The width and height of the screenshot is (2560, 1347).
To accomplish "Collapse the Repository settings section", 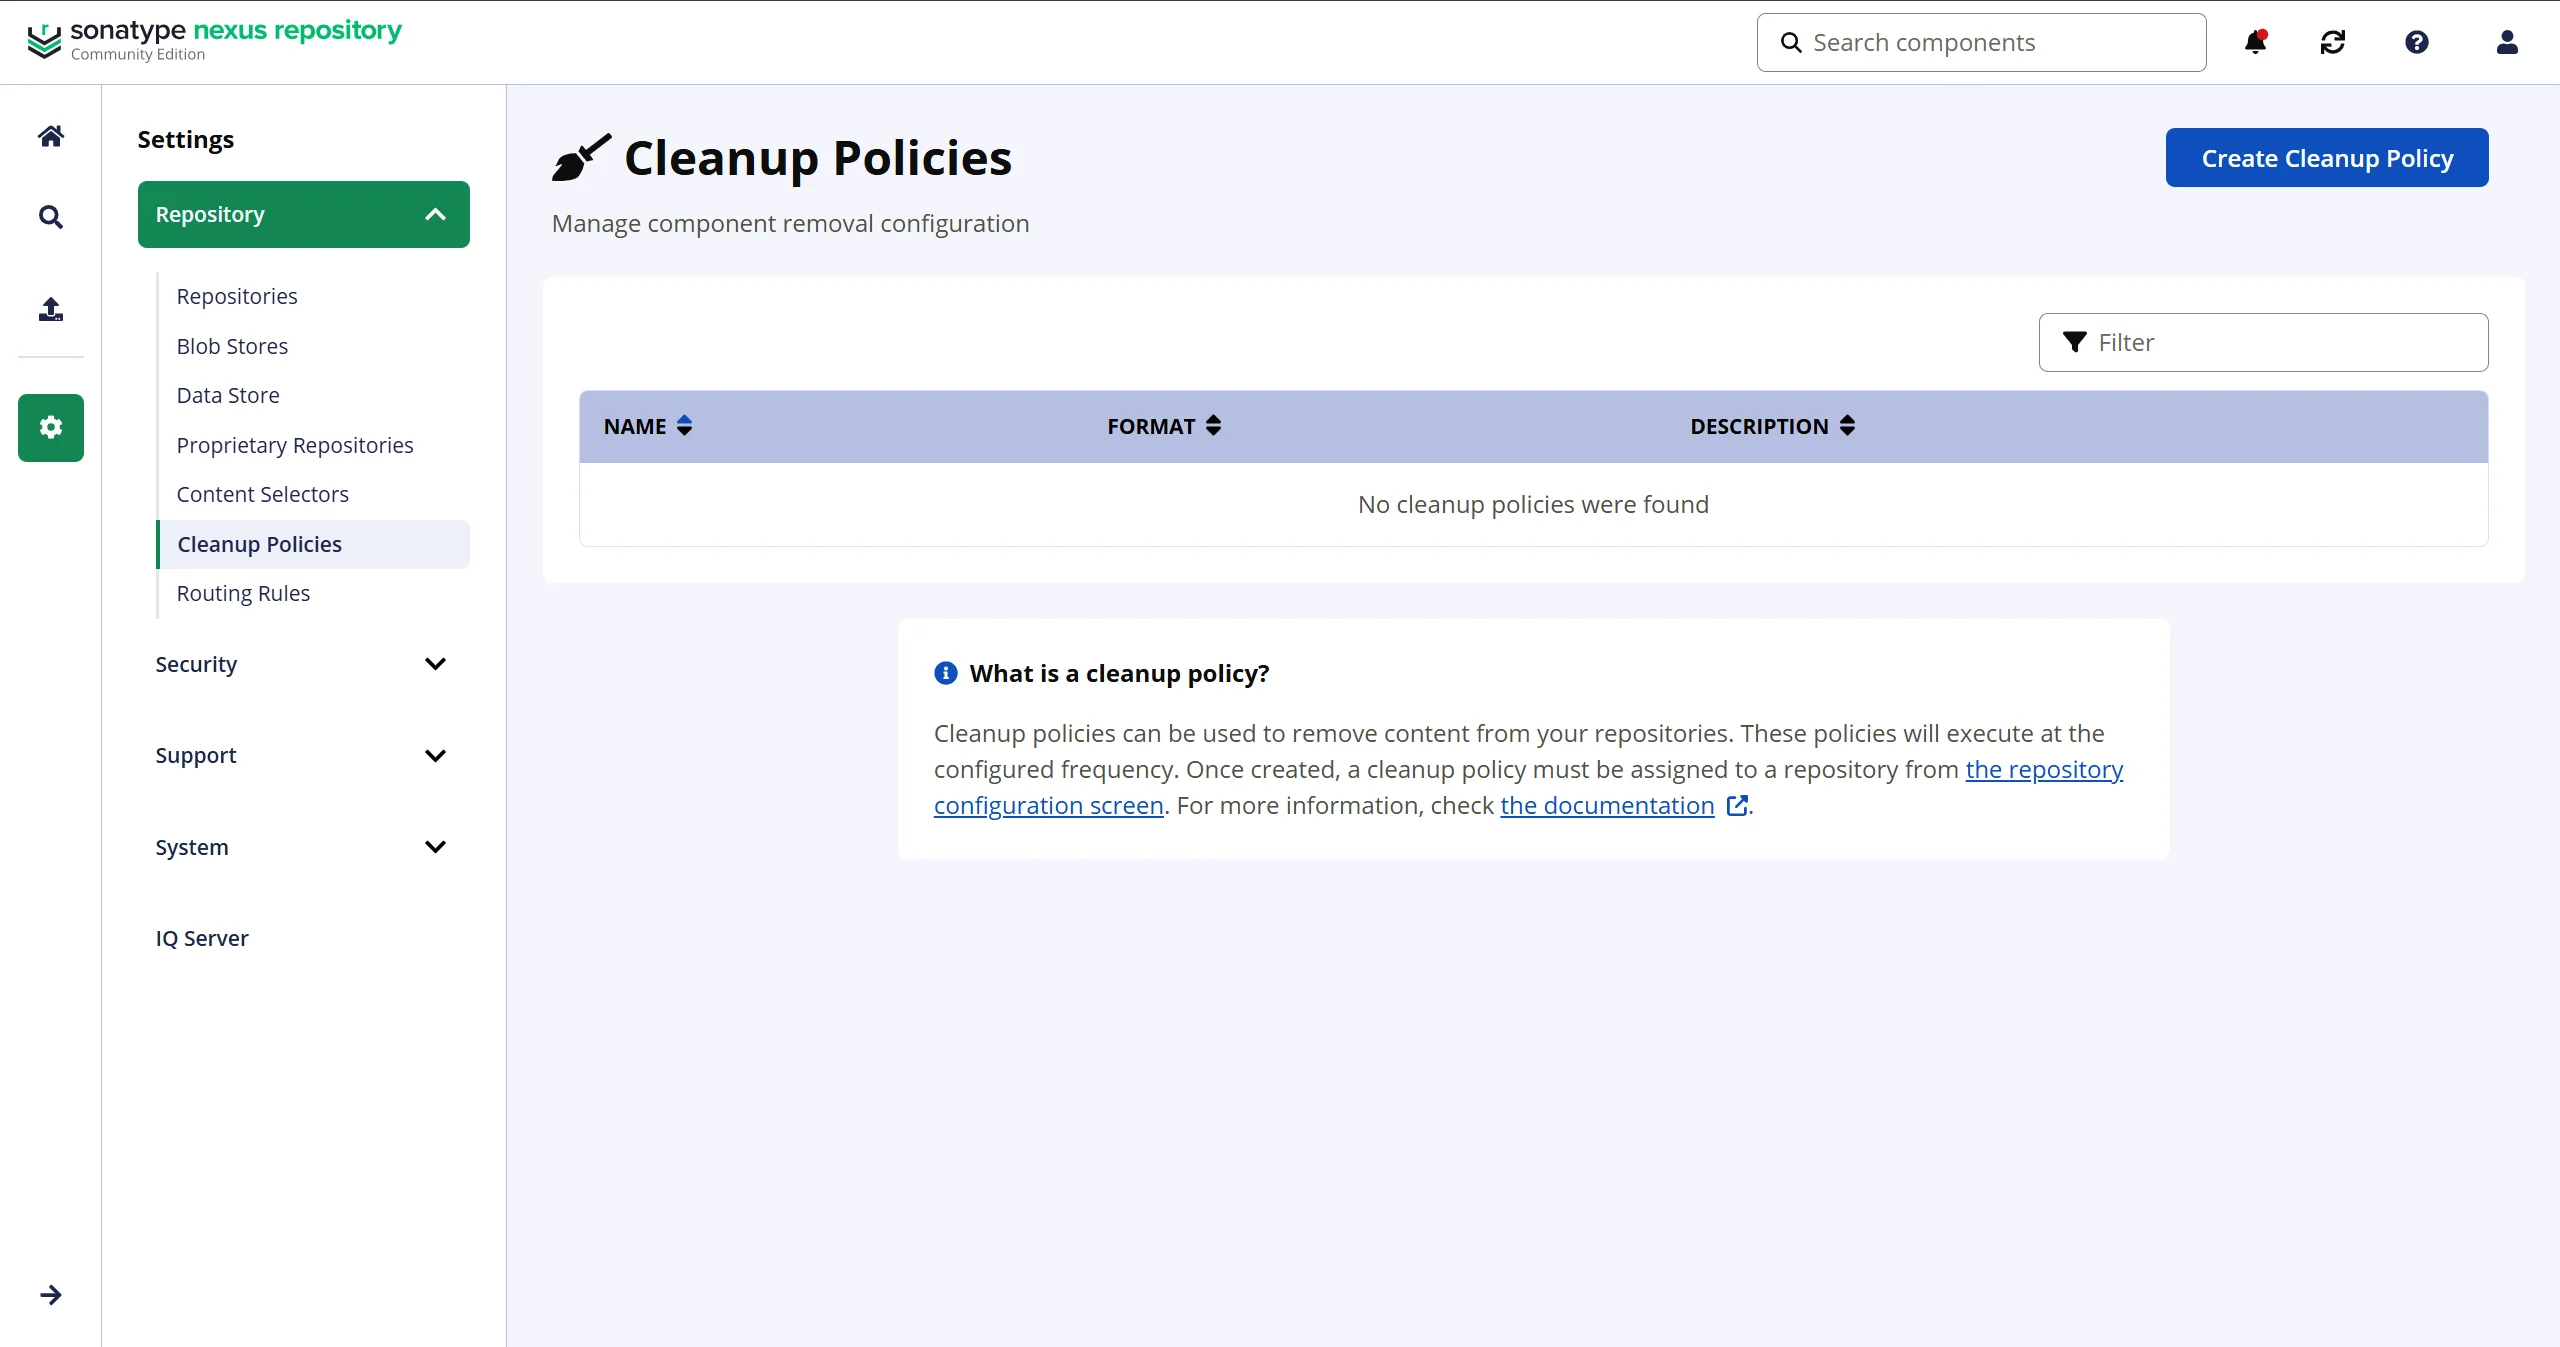I will (304, 214).
